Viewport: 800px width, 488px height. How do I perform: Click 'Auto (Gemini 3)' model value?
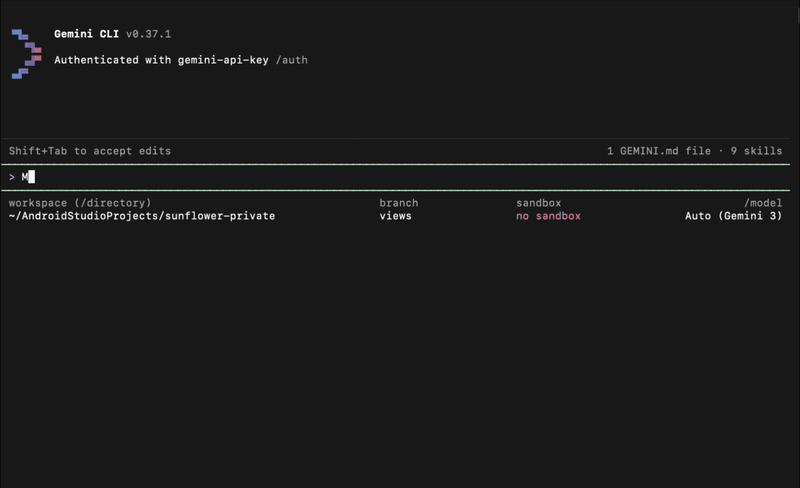click(733, 216)
